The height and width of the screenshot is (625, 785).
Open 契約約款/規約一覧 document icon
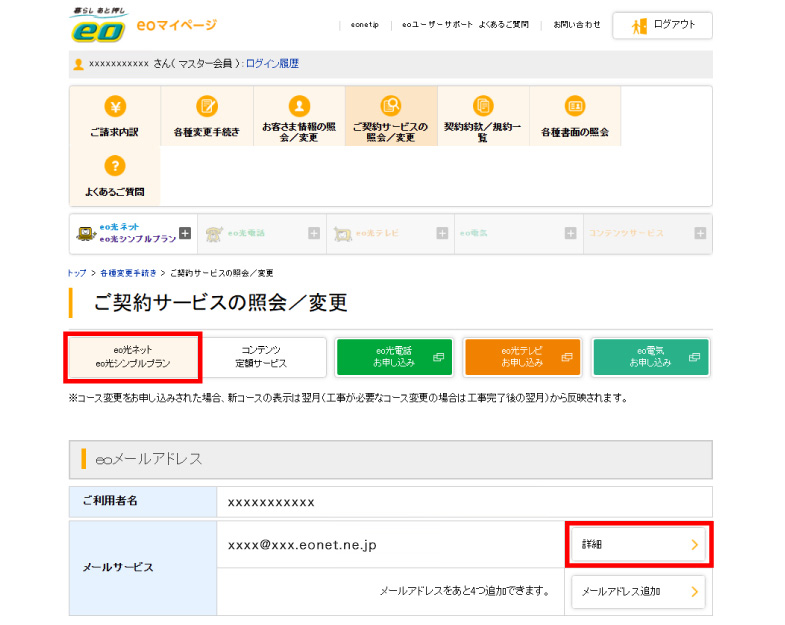click(483, 106)
